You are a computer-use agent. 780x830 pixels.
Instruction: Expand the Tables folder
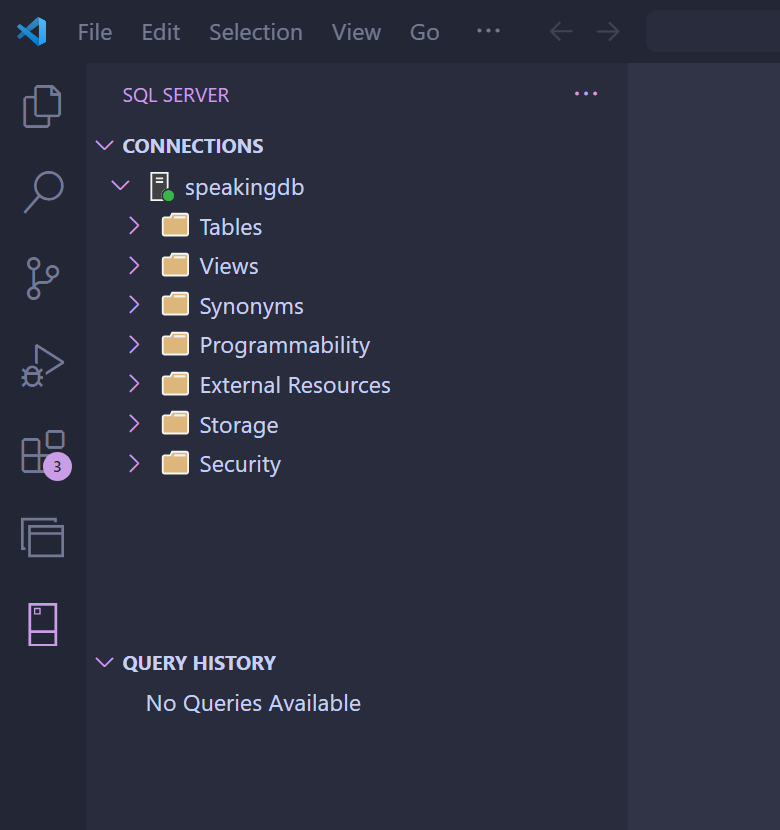click(x=134, y=226)
